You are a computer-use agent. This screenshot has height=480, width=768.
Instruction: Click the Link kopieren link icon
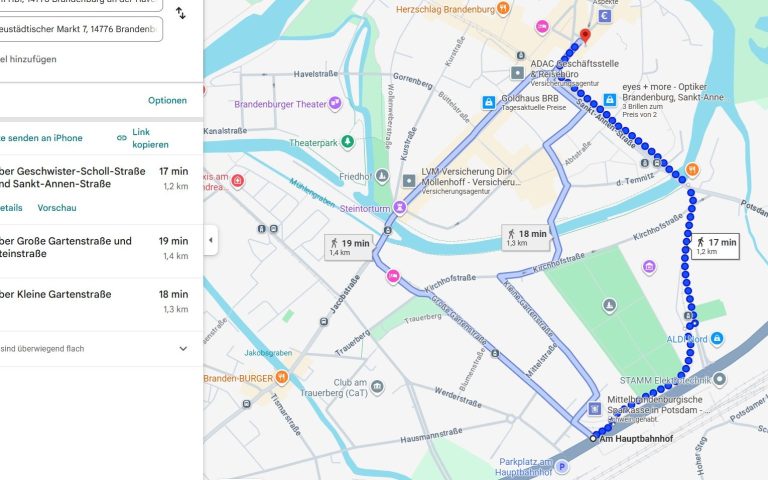click(122, 138)
